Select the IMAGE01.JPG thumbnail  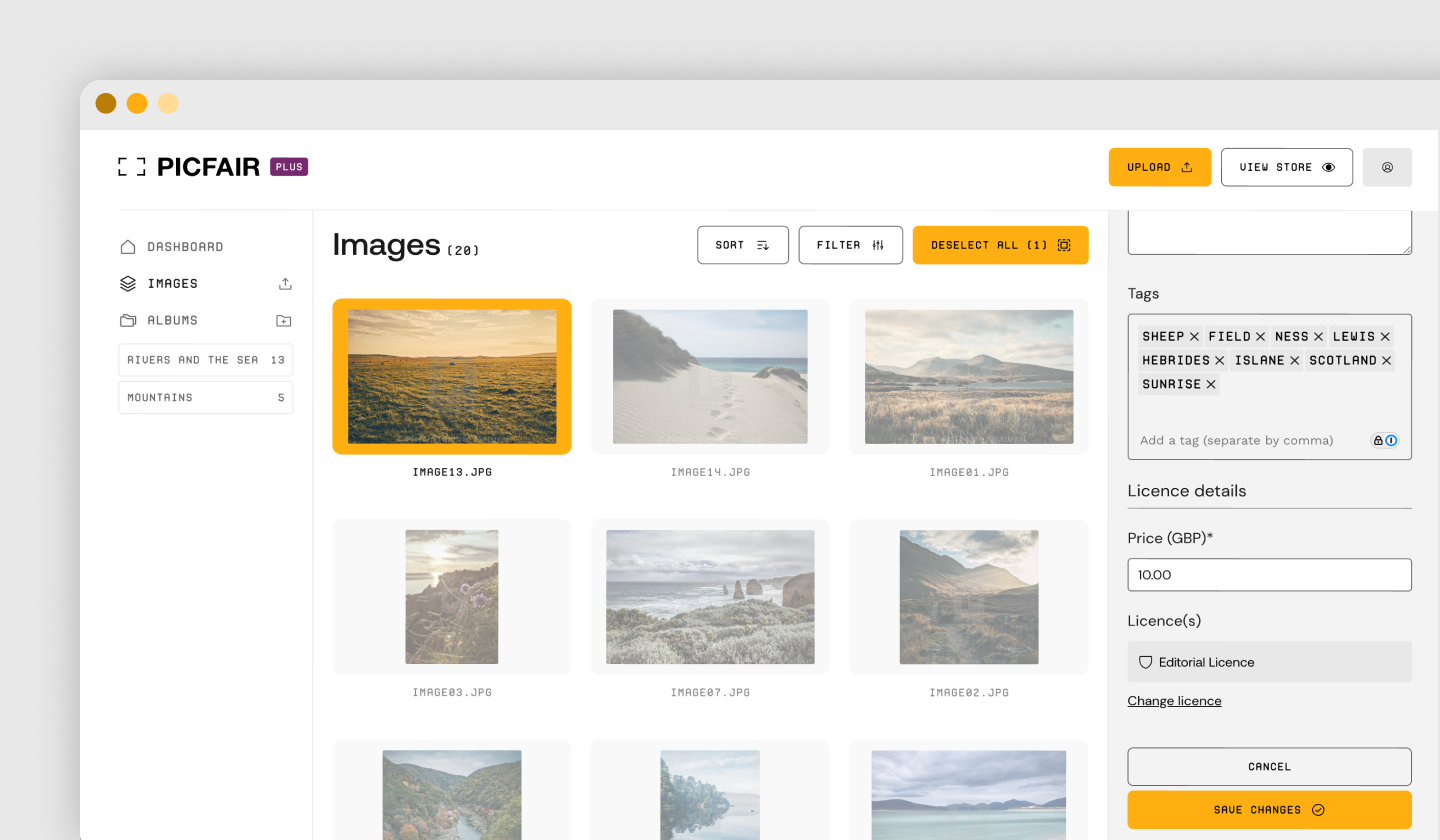point(969,377)
